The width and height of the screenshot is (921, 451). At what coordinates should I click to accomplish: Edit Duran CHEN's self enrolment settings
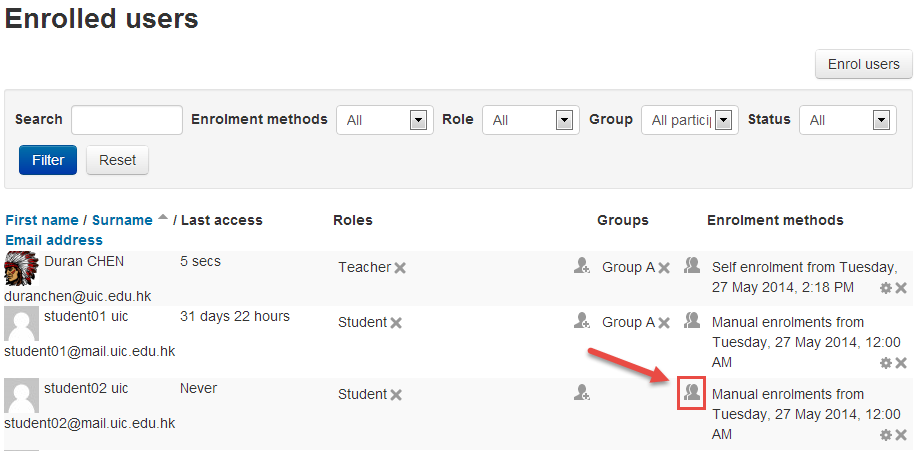885,288
